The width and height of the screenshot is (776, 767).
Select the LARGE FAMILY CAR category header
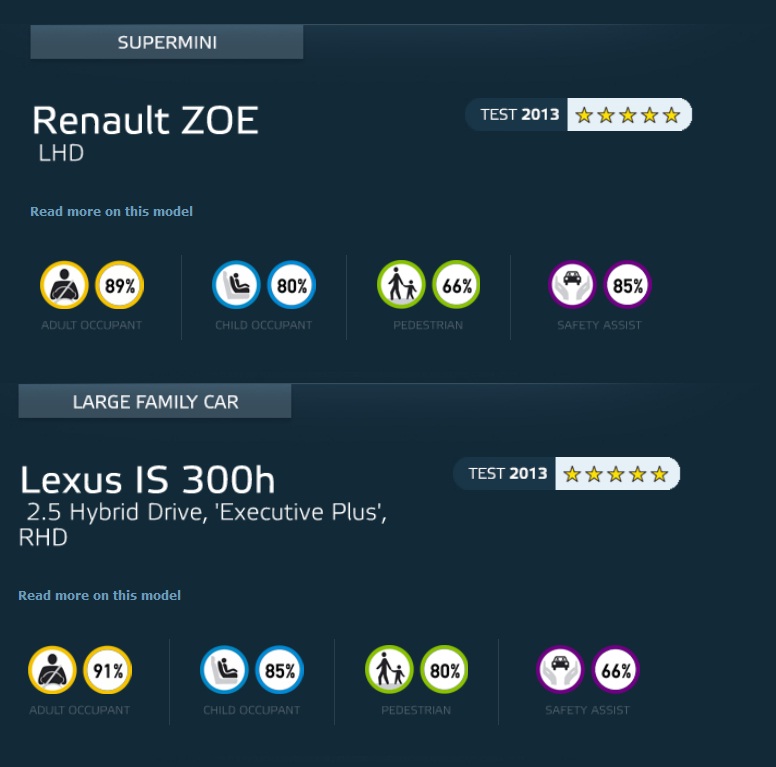coord(155,401)
